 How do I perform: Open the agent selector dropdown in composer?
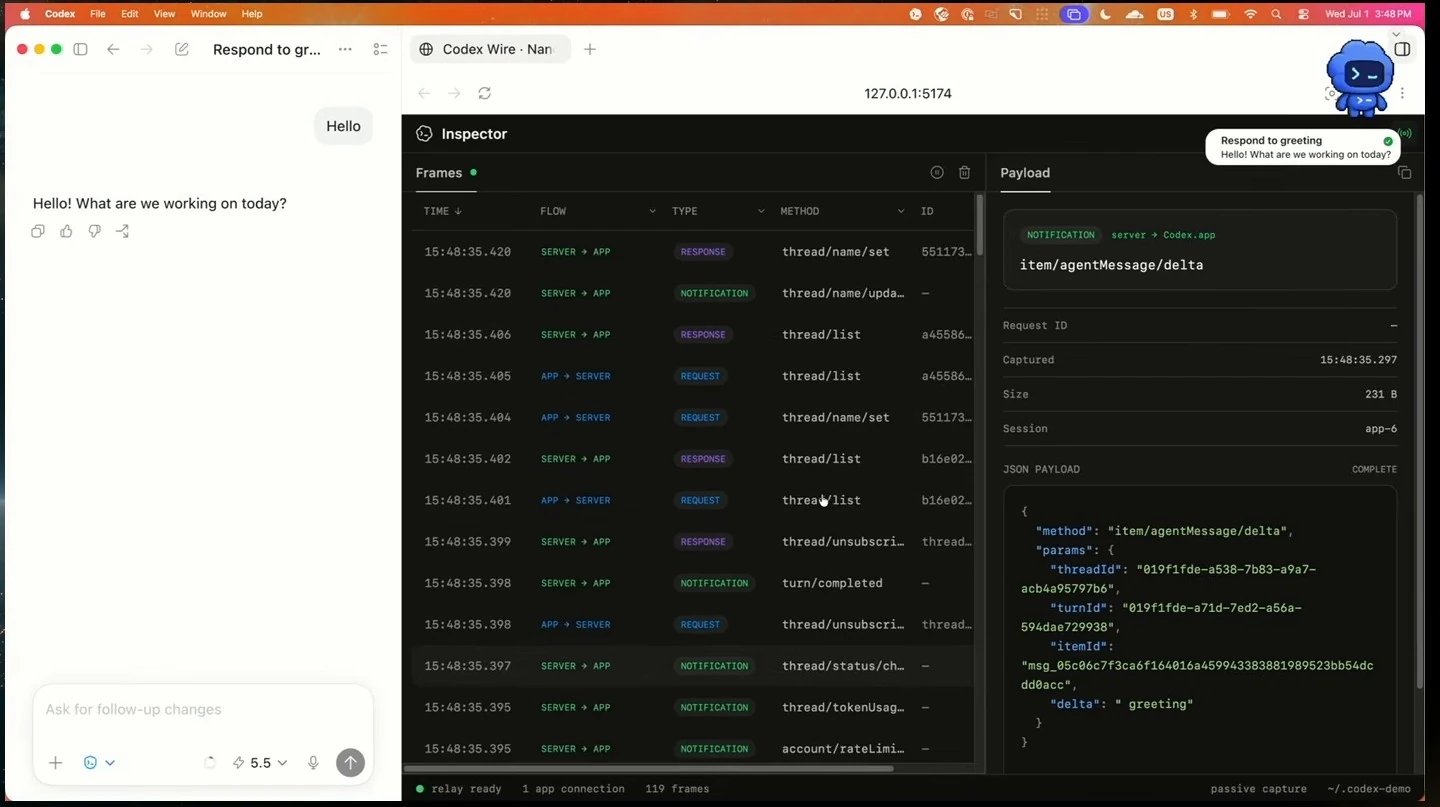pos(99,762)
